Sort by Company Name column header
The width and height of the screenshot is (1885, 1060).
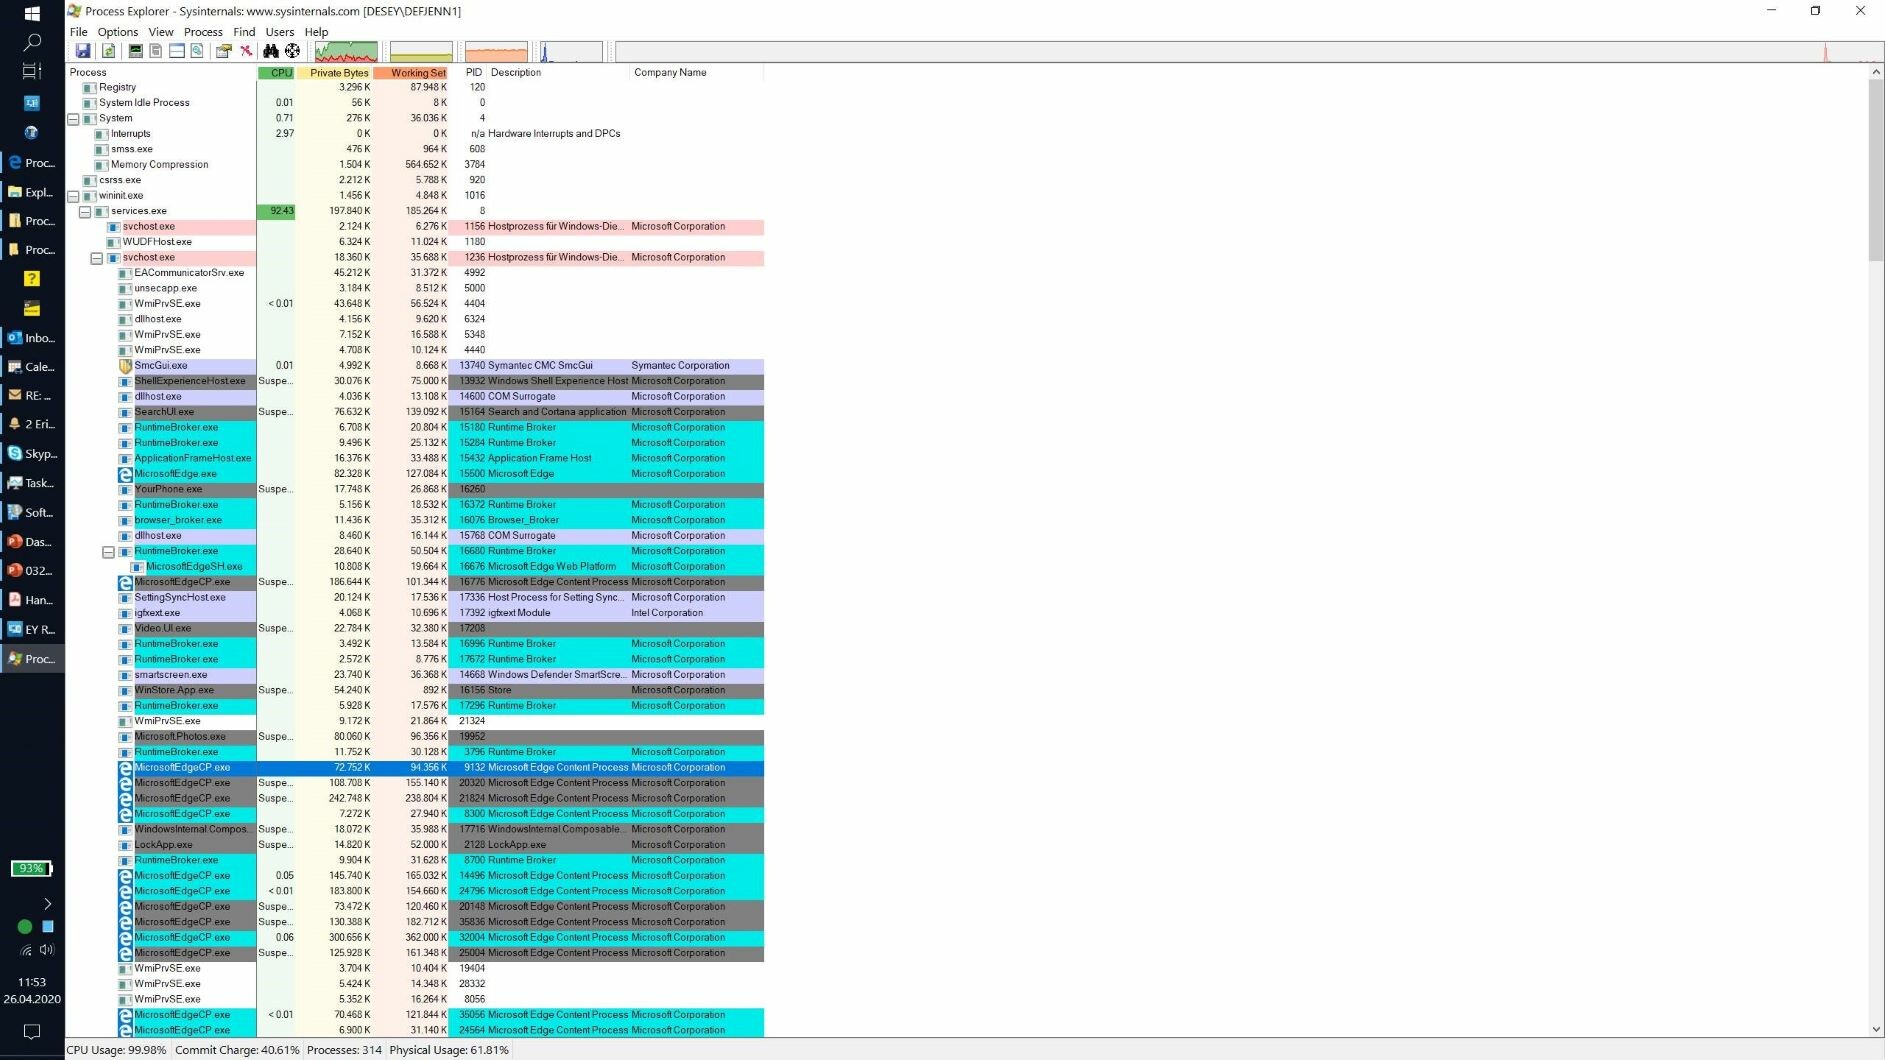[x=696, y=73]
